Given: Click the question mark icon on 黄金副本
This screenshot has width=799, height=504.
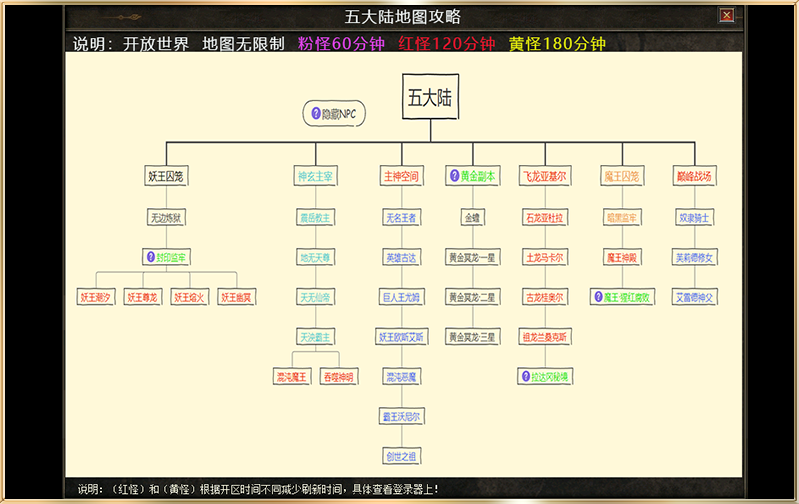Looking at the screenshot, I should pos(453,176).
